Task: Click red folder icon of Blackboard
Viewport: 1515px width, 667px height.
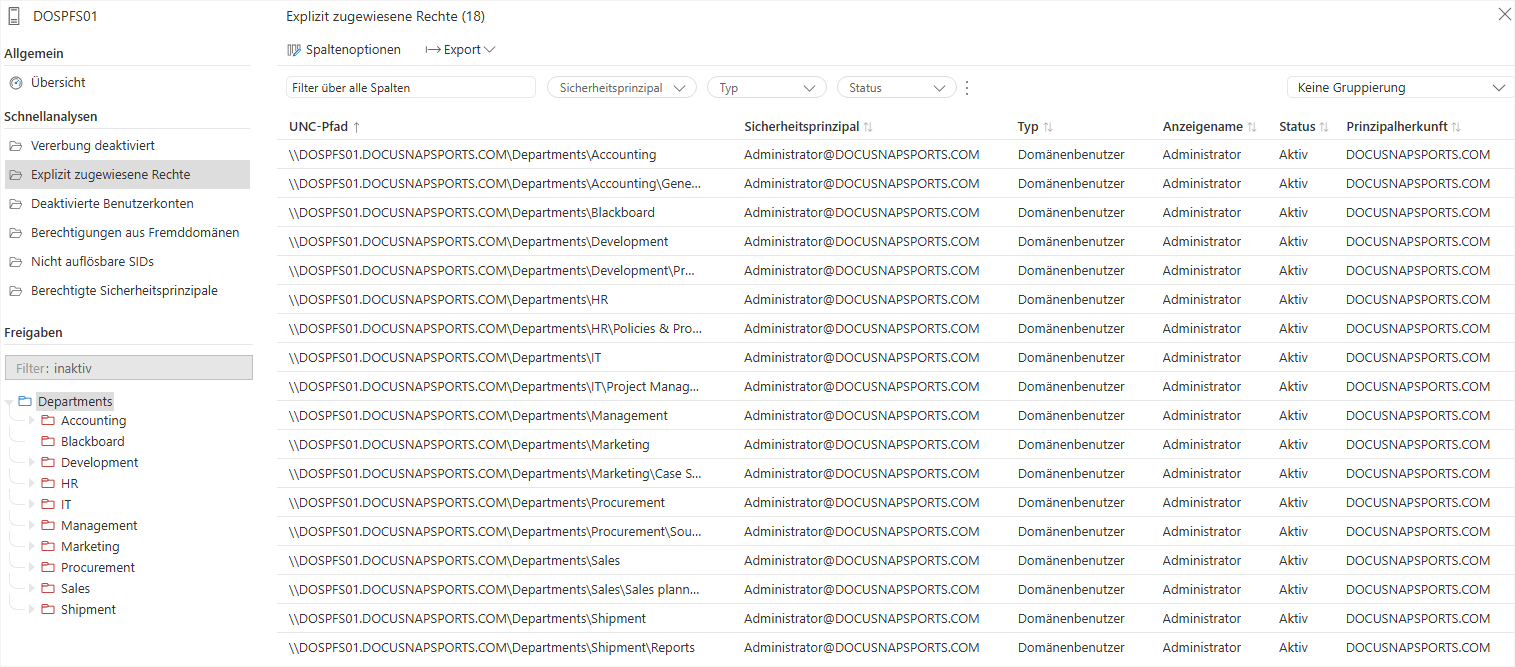Action: pyautogui.click(x=48, y=442)
